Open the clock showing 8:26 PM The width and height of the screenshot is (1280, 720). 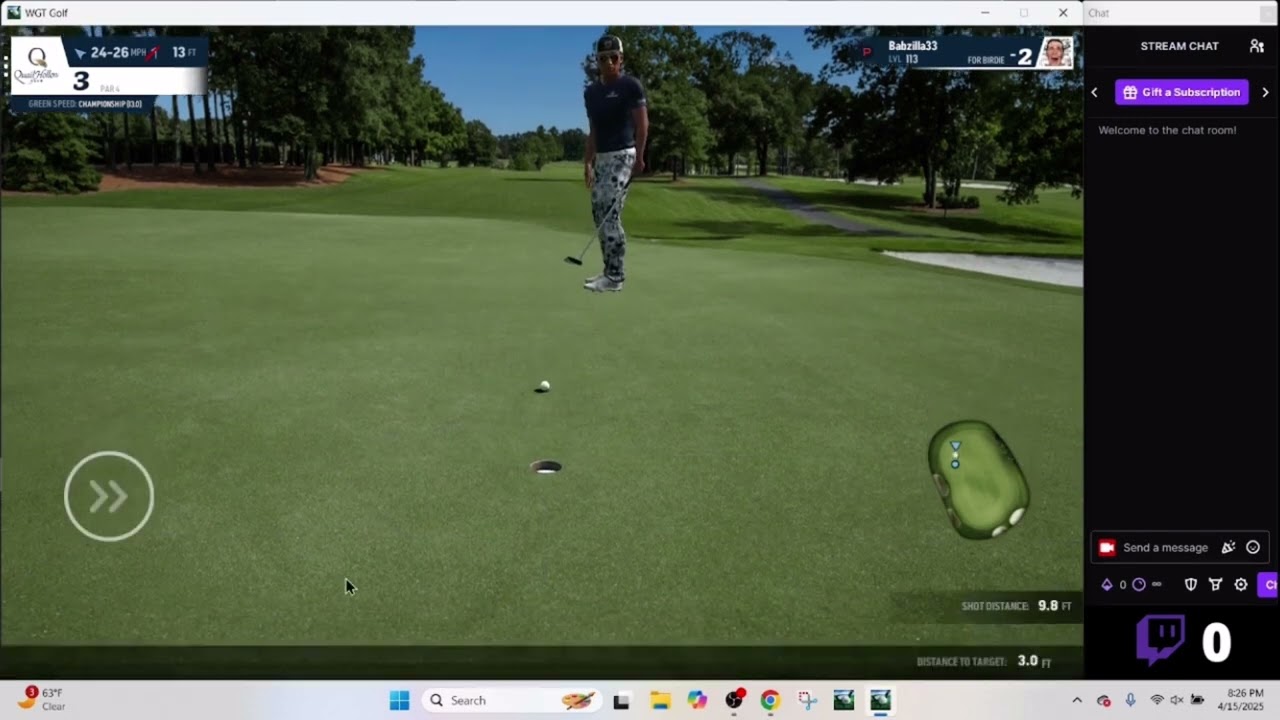1240,699
